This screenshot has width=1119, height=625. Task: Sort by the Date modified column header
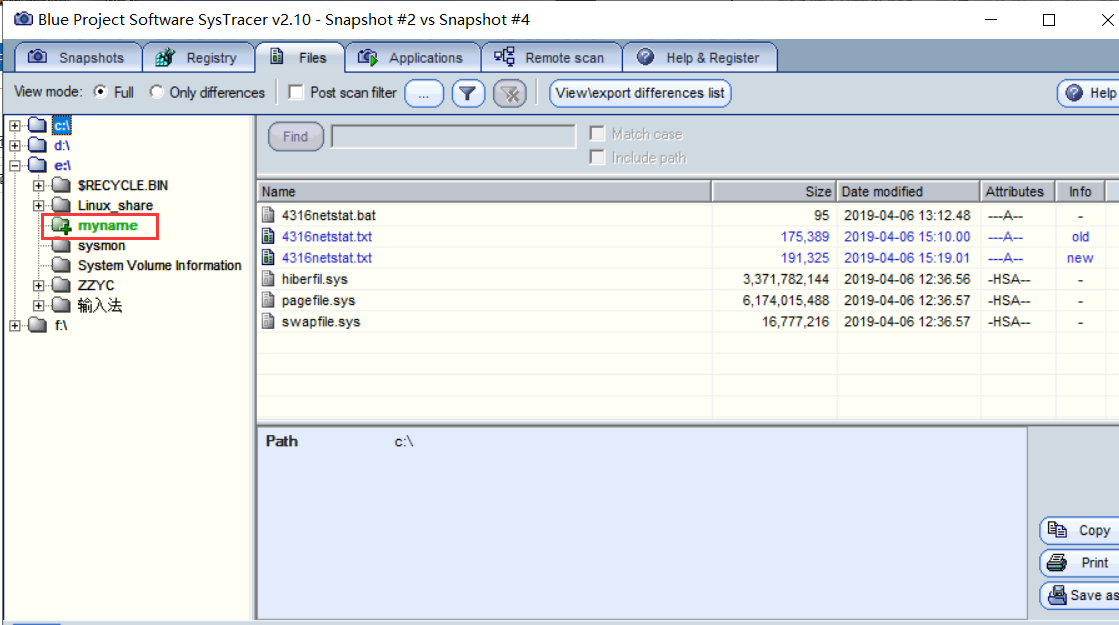908,191
